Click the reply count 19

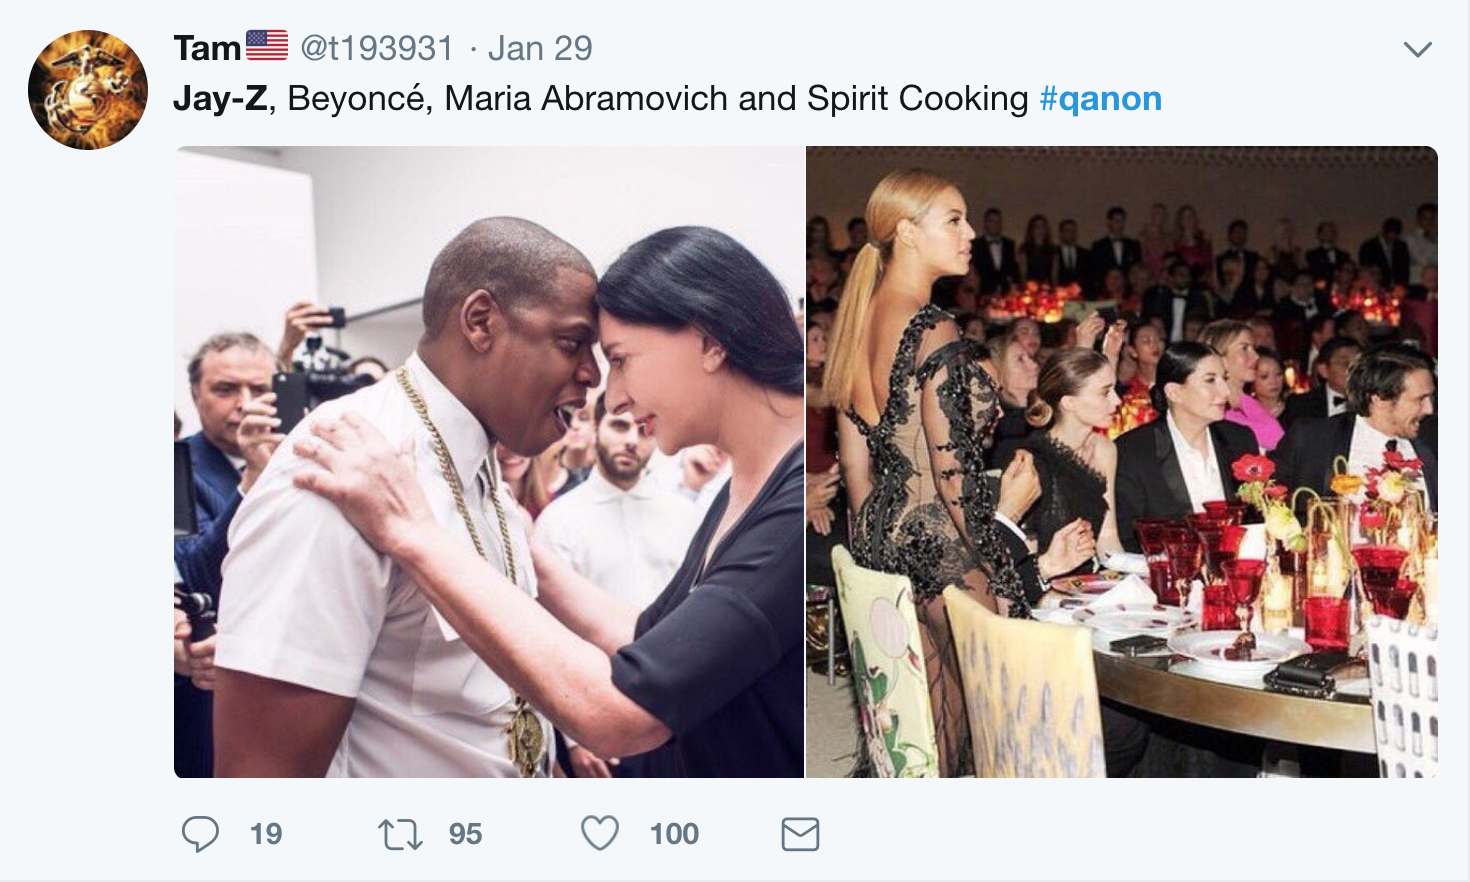266,834
